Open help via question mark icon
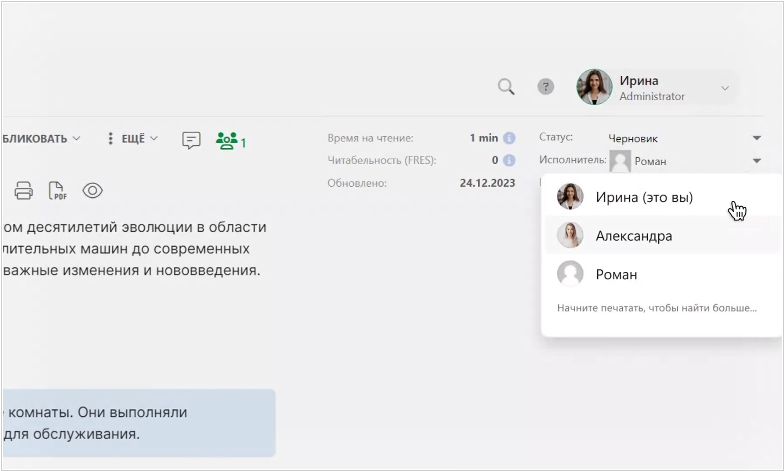 545,87
